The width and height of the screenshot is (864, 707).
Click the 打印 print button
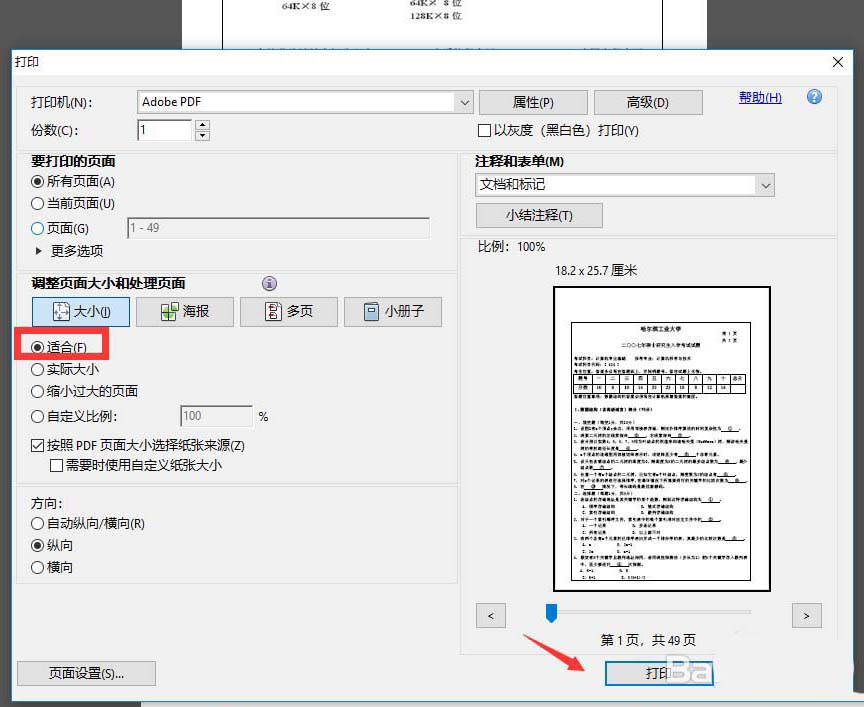[x=659, y=673]
